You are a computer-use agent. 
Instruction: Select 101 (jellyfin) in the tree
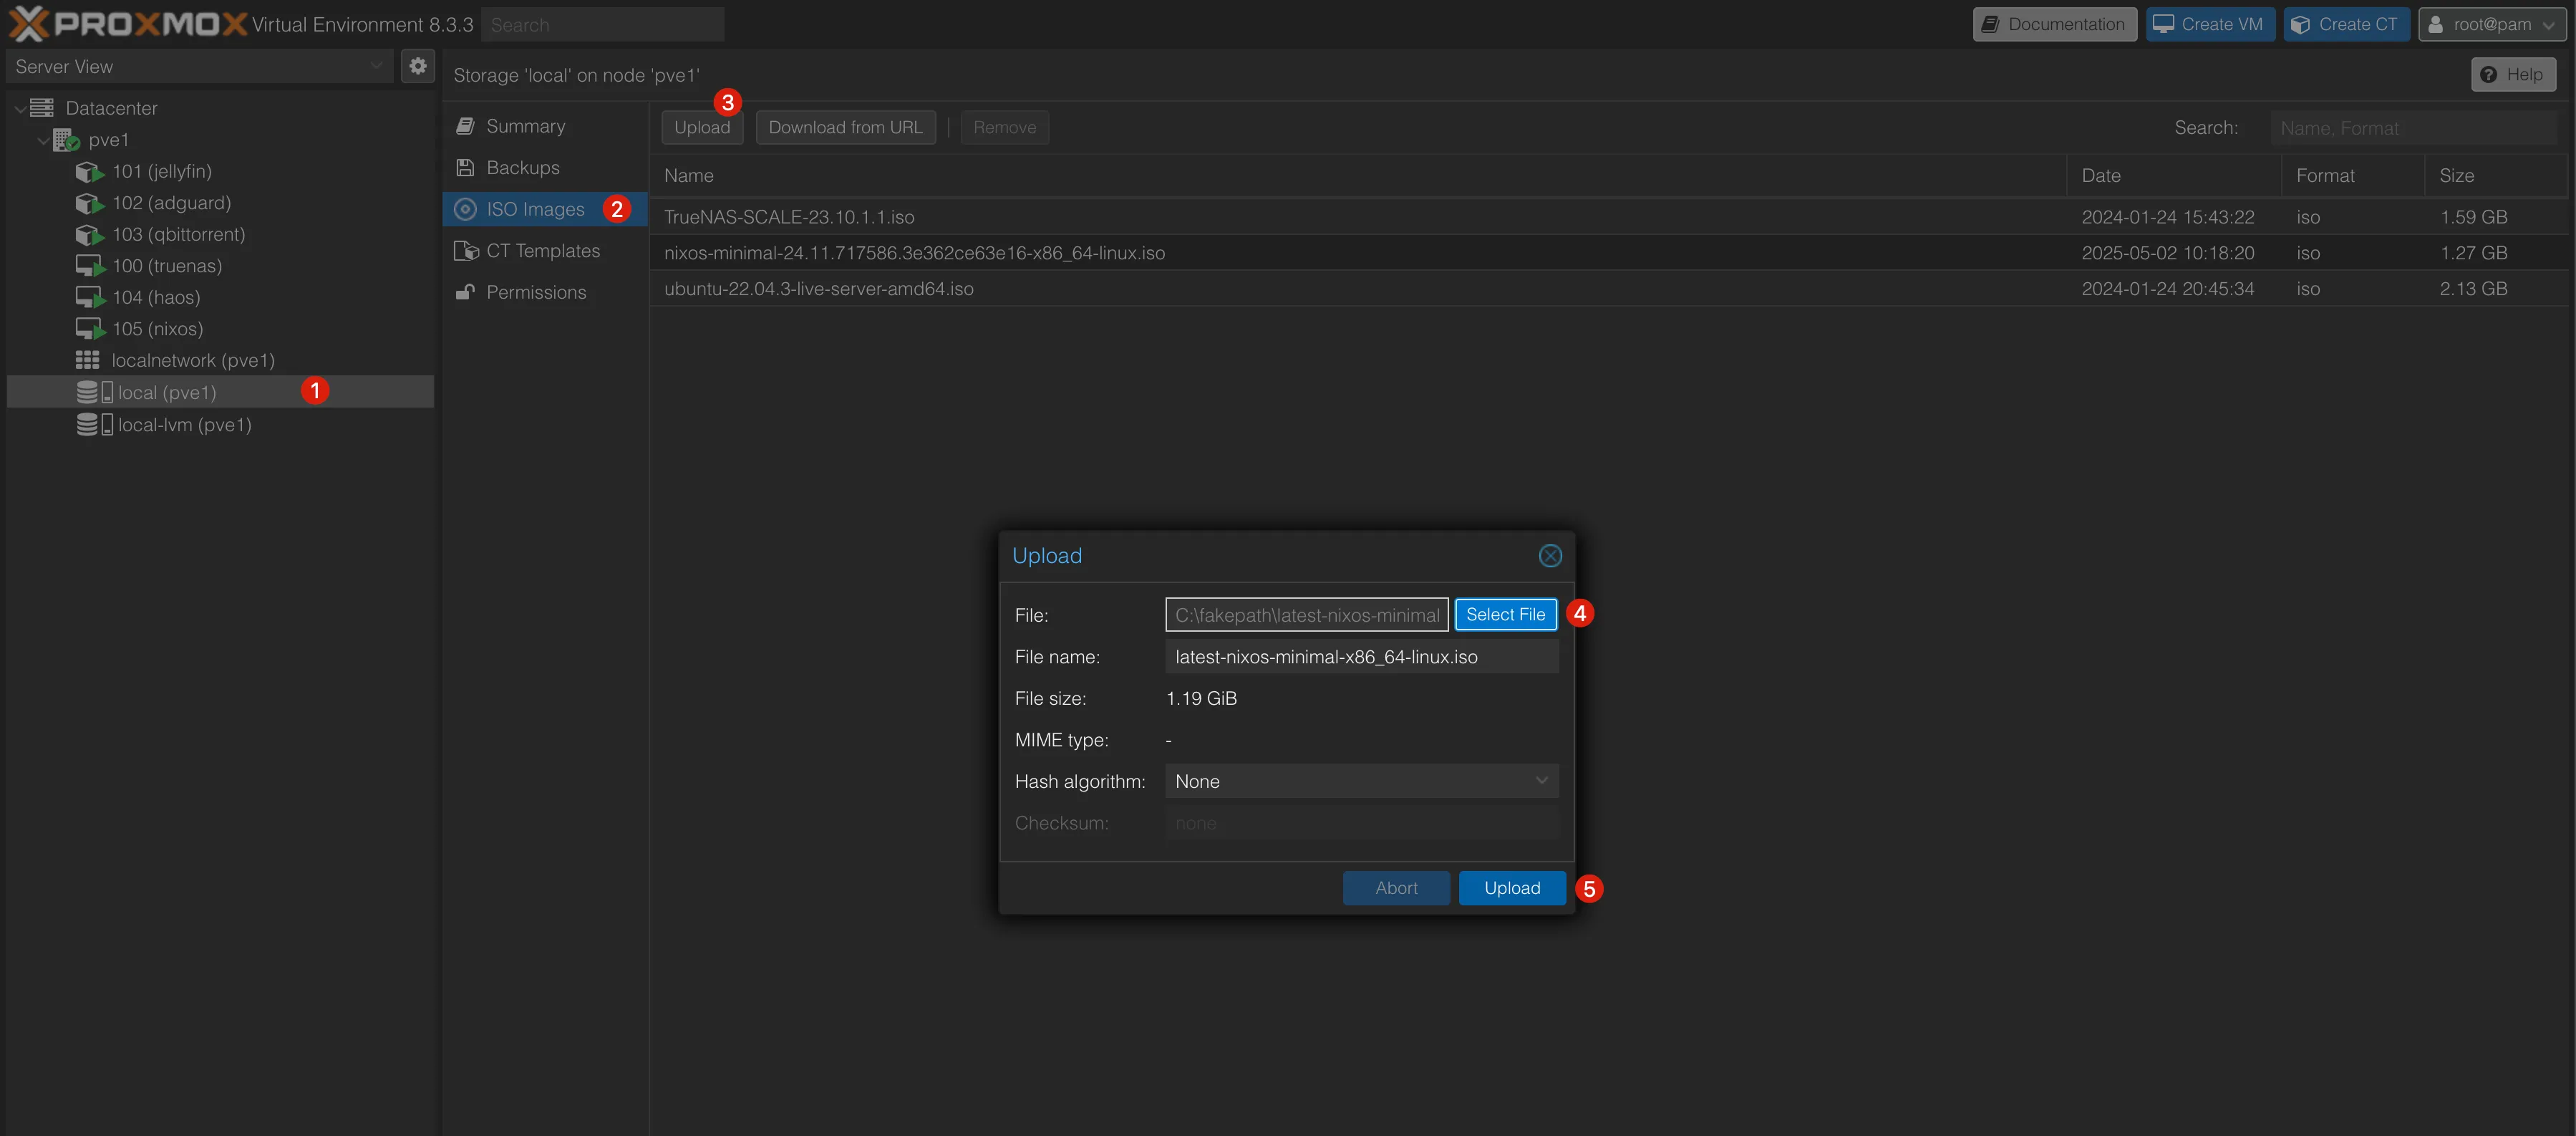220,172
